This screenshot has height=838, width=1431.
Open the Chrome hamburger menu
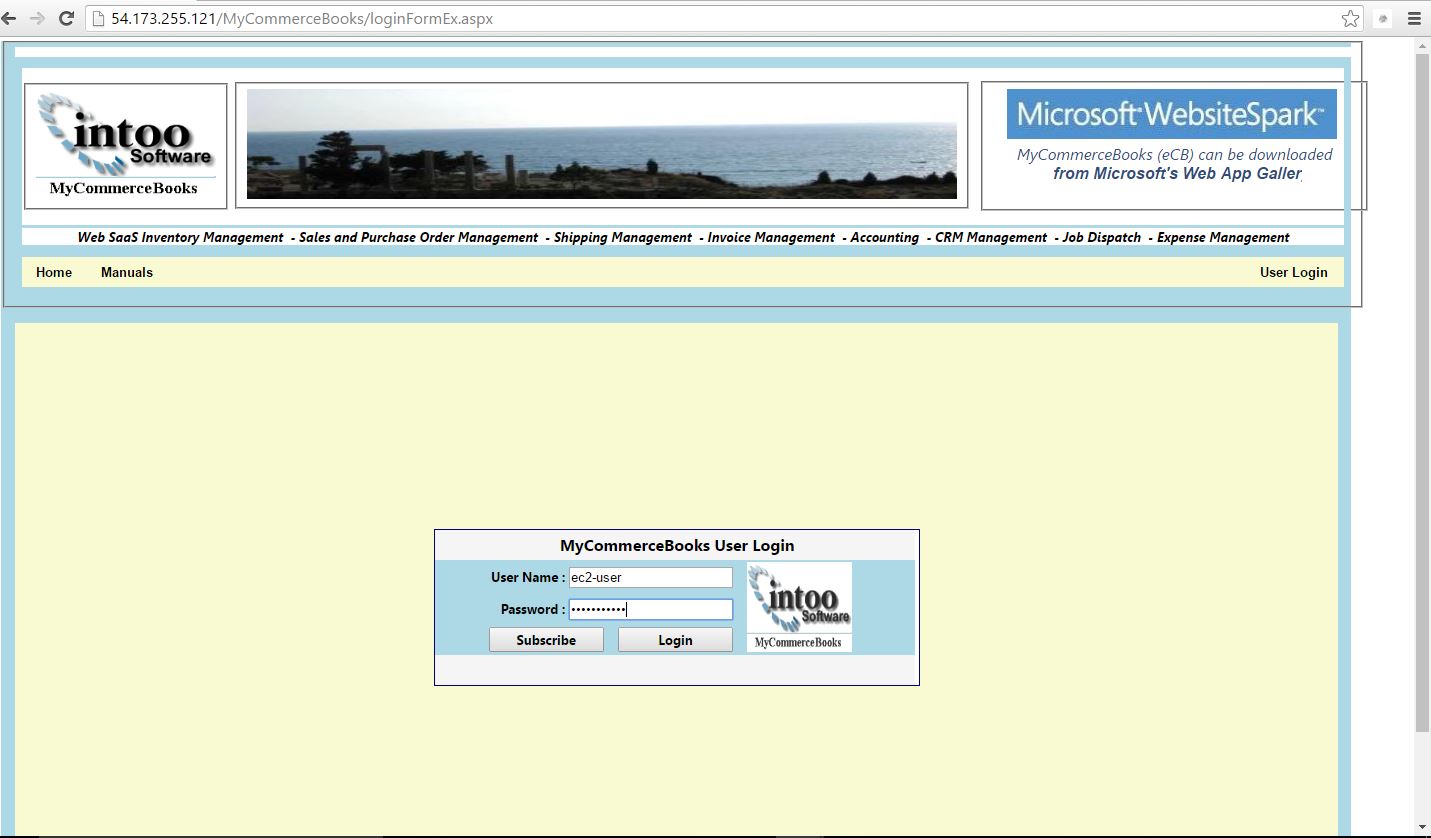[x=1414, y=19]
